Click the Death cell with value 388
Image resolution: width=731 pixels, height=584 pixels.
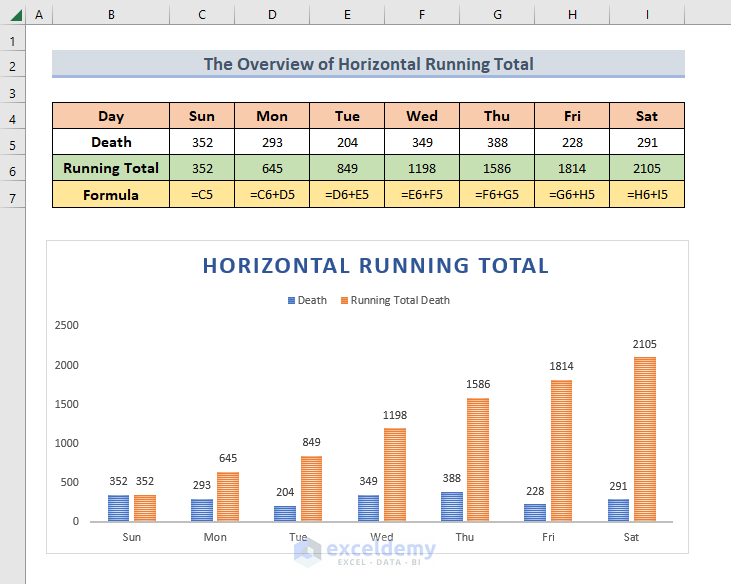[497, 142]
